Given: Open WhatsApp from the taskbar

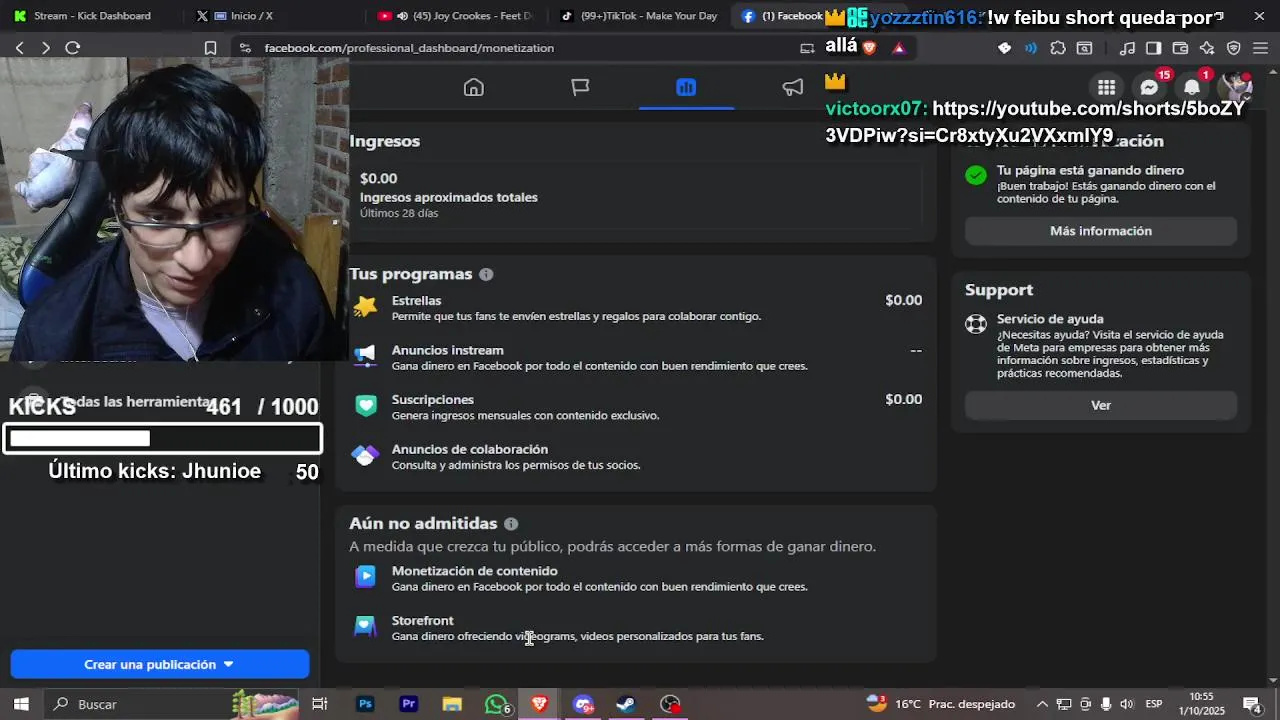Looking at the screenshot, I should (496, 704).
